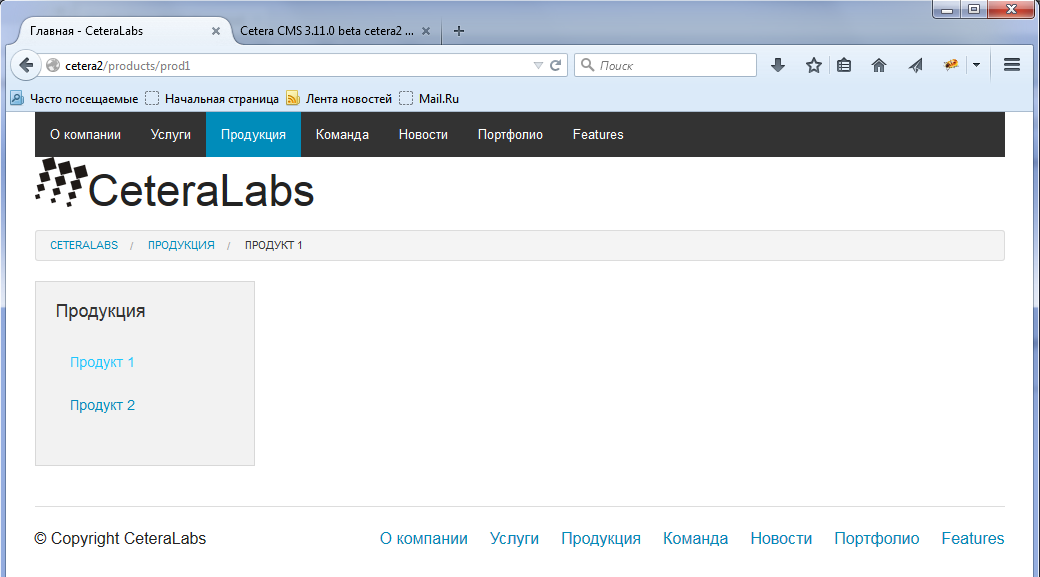Follow the CETERALABS breadcrumb link
The height and width of the screenshot is (577, 1040).
[84, 245]
